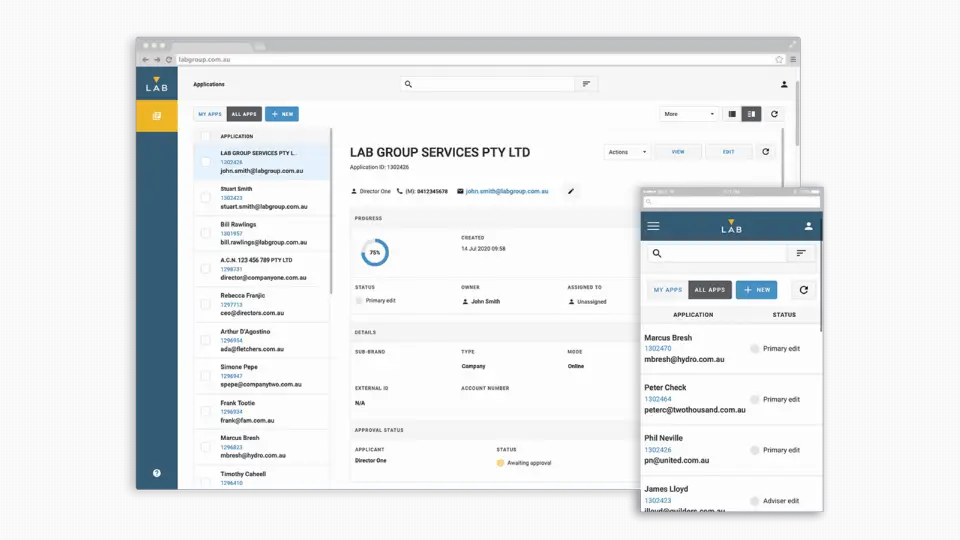Open the Applications sidebar icon
Screen dimensions: 960x540
click(x=157, y=116)
